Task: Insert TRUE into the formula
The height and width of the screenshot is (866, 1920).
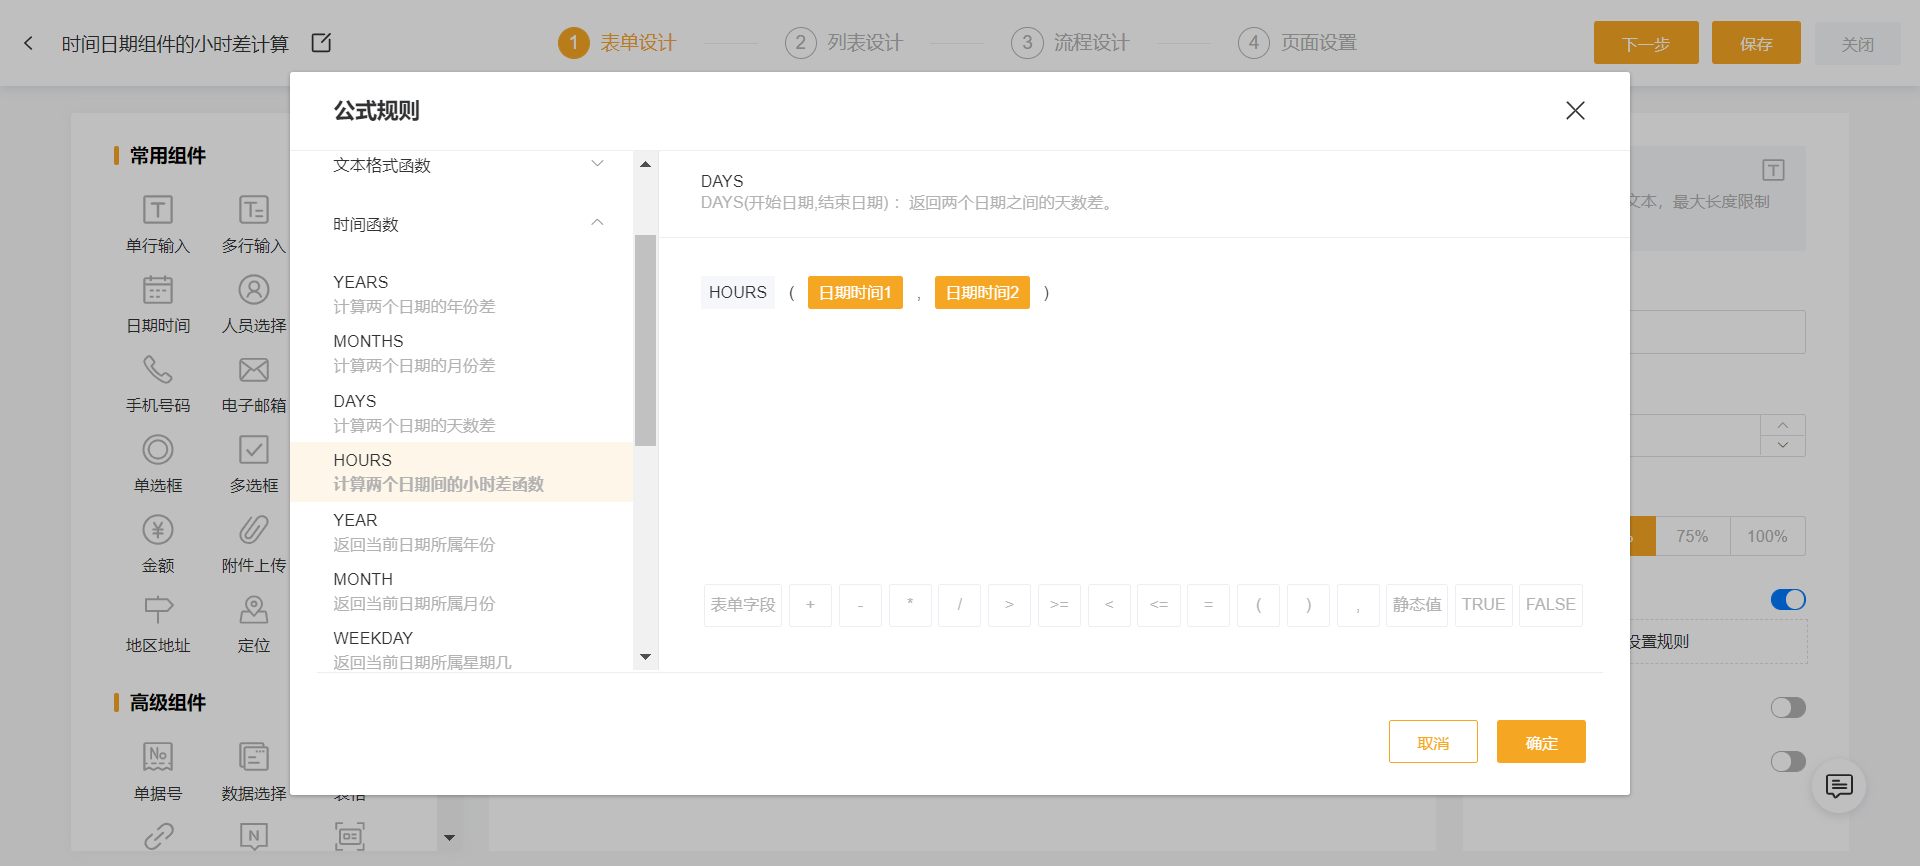Action: (1483, 605)
